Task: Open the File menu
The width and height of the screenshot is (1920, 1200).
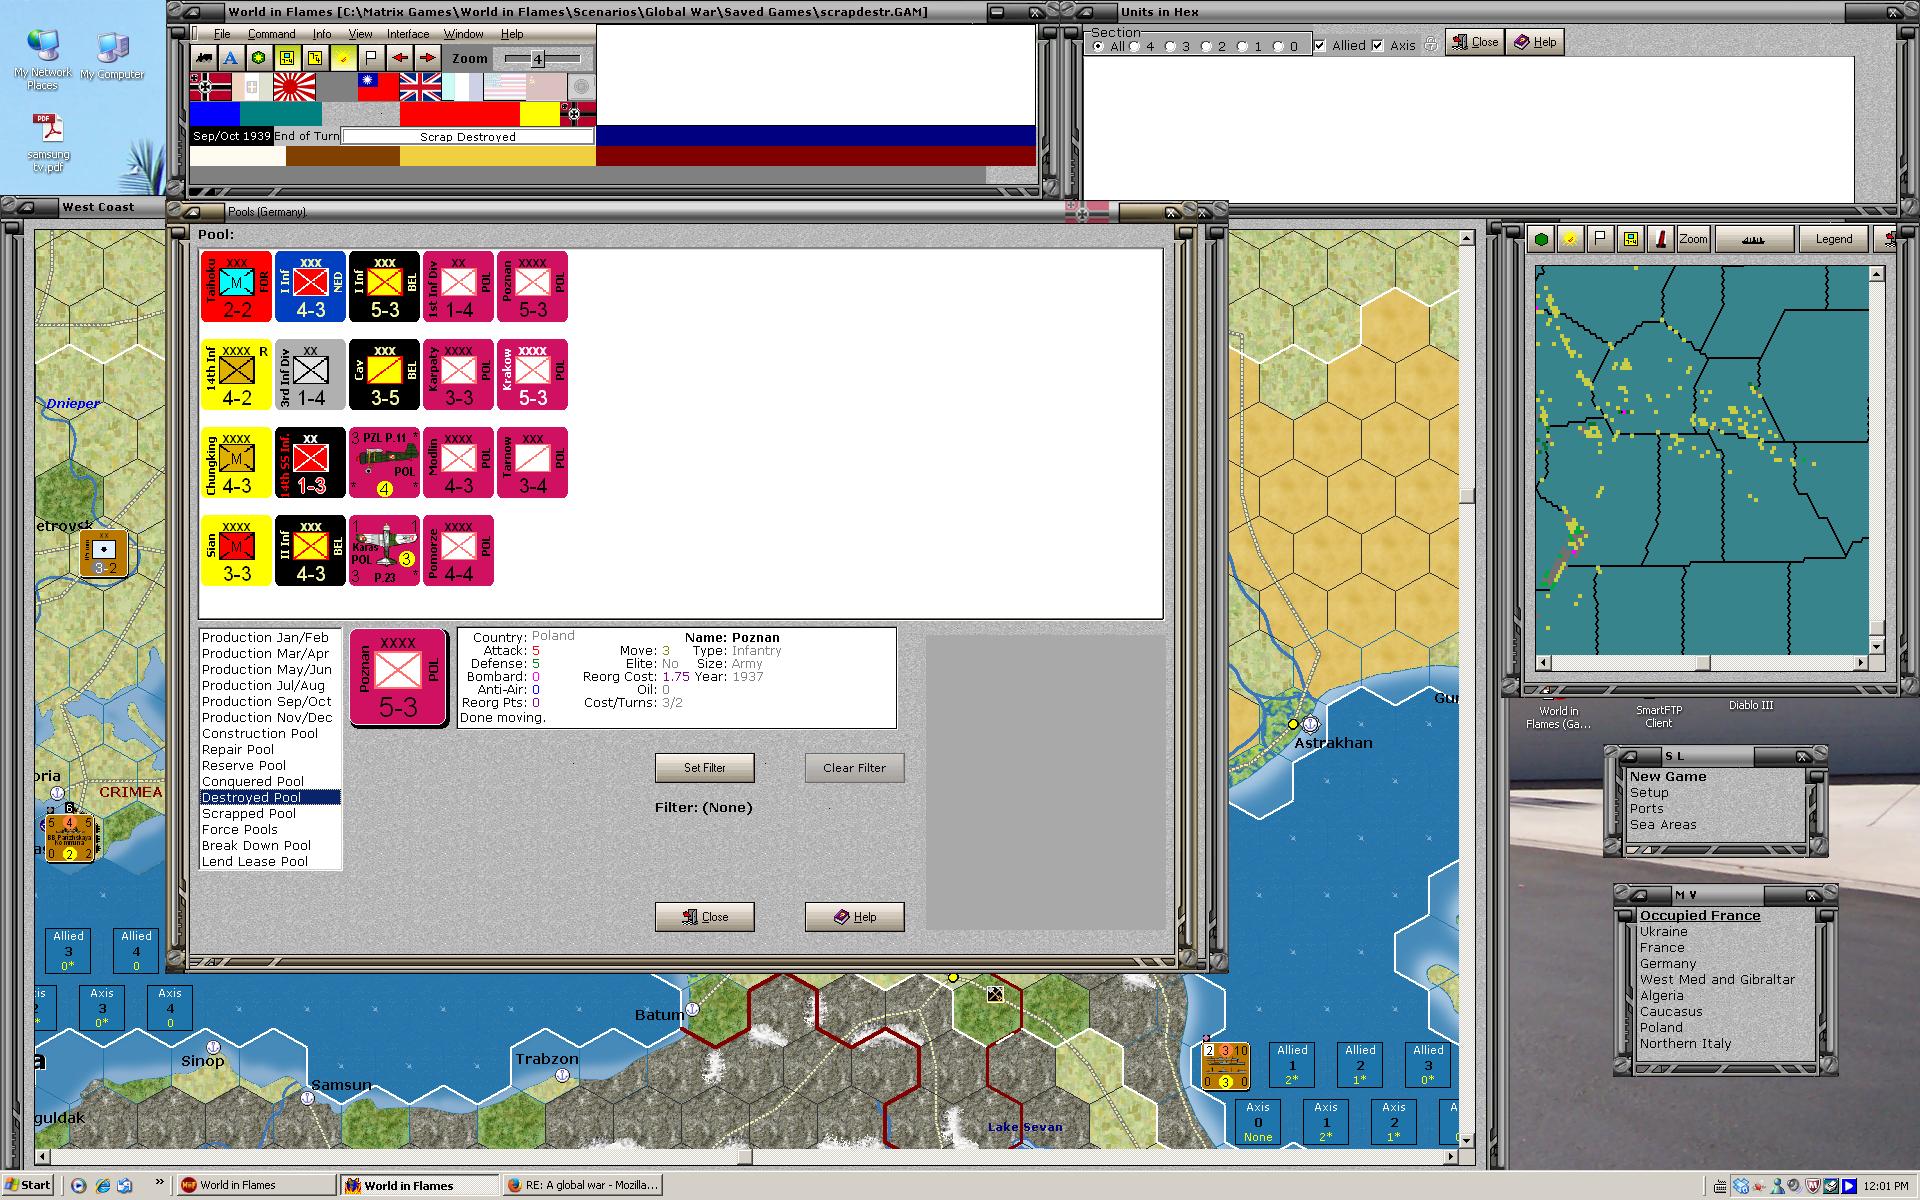Action: [x=221, y=34]
